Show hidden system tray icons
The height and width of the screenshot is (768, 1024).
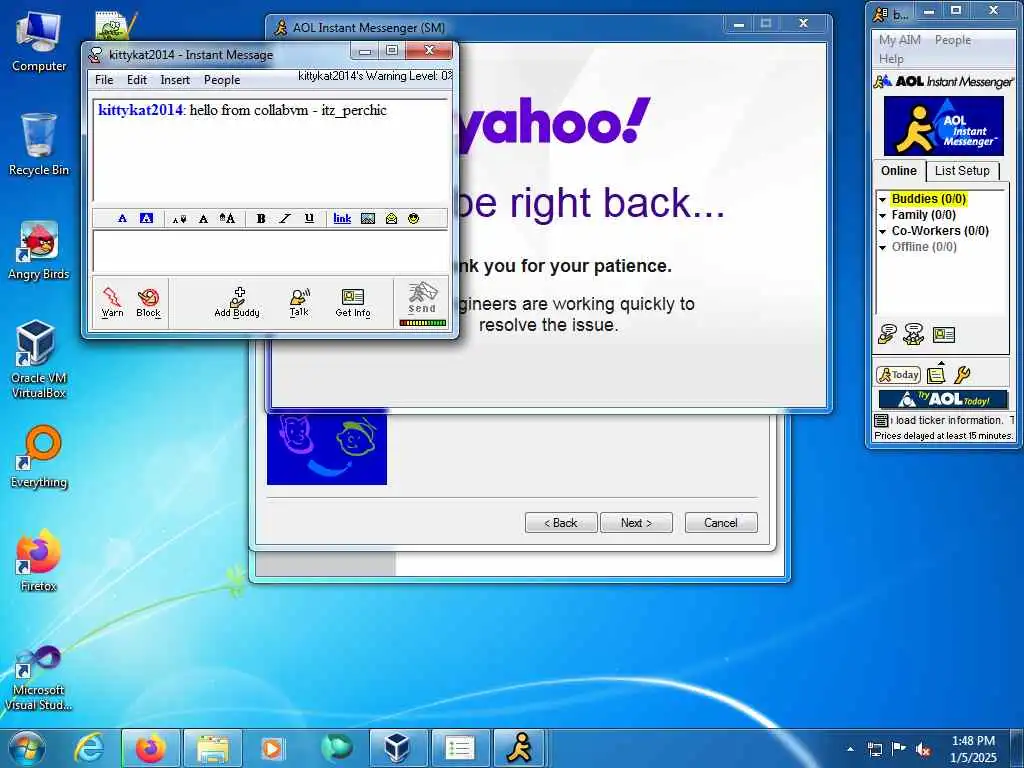(850, 749)
